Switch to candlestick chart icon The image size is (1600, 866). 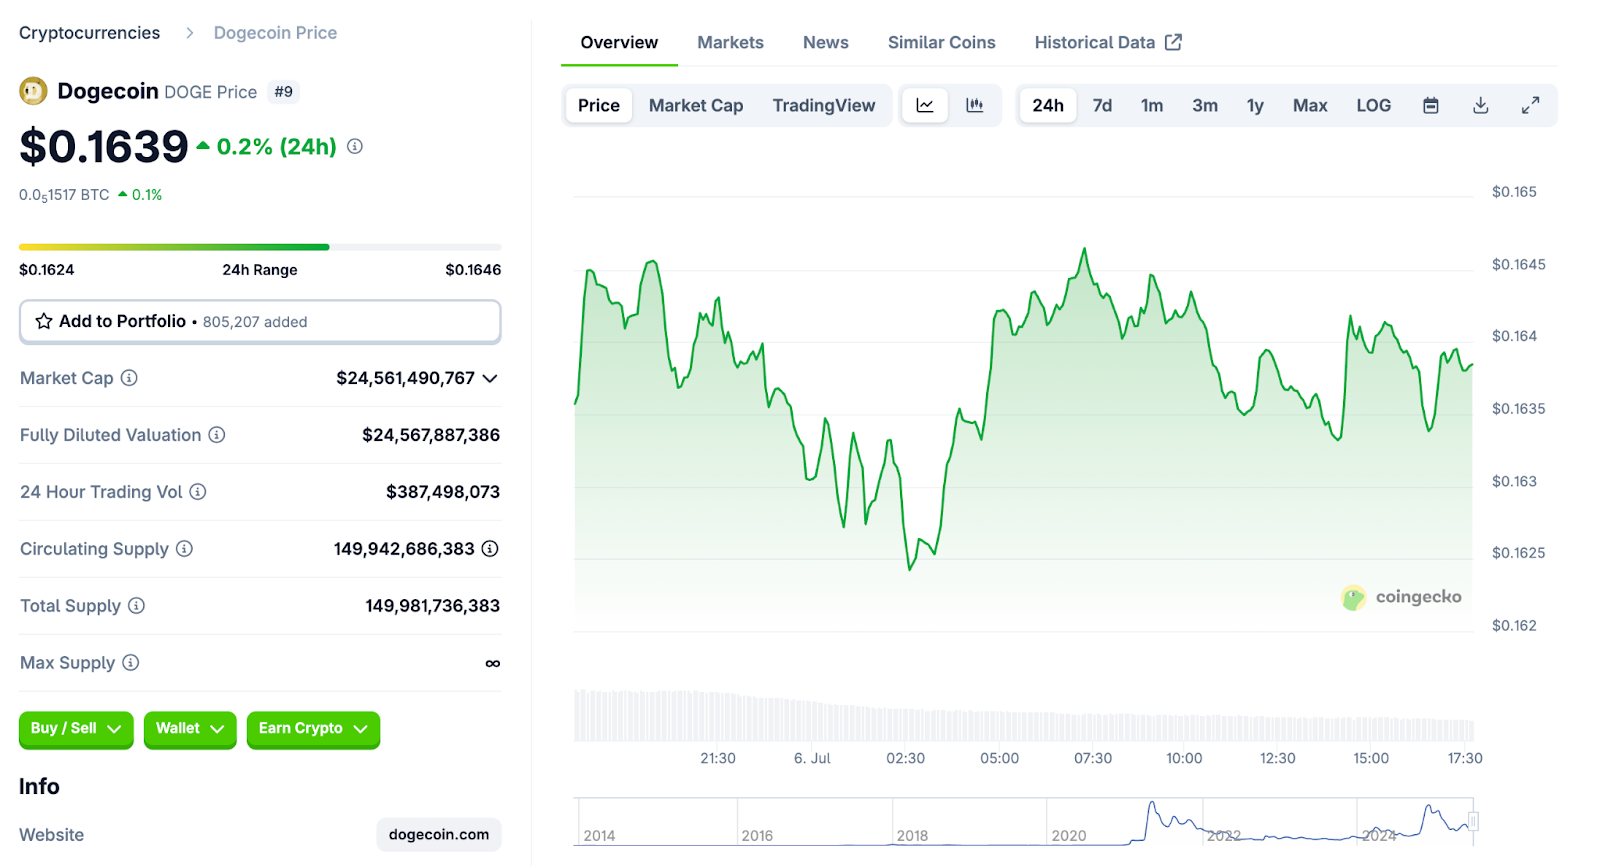tap(974, 105)
